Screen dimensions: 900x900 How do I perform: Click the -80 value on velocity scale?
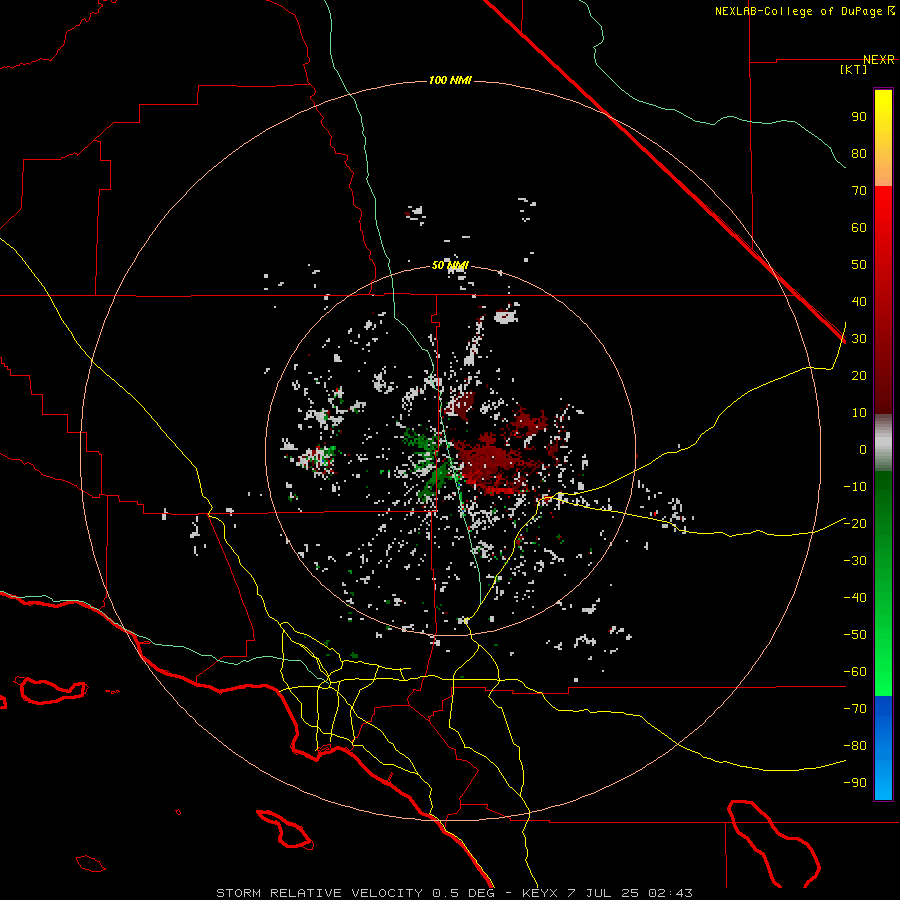[855, 746]
